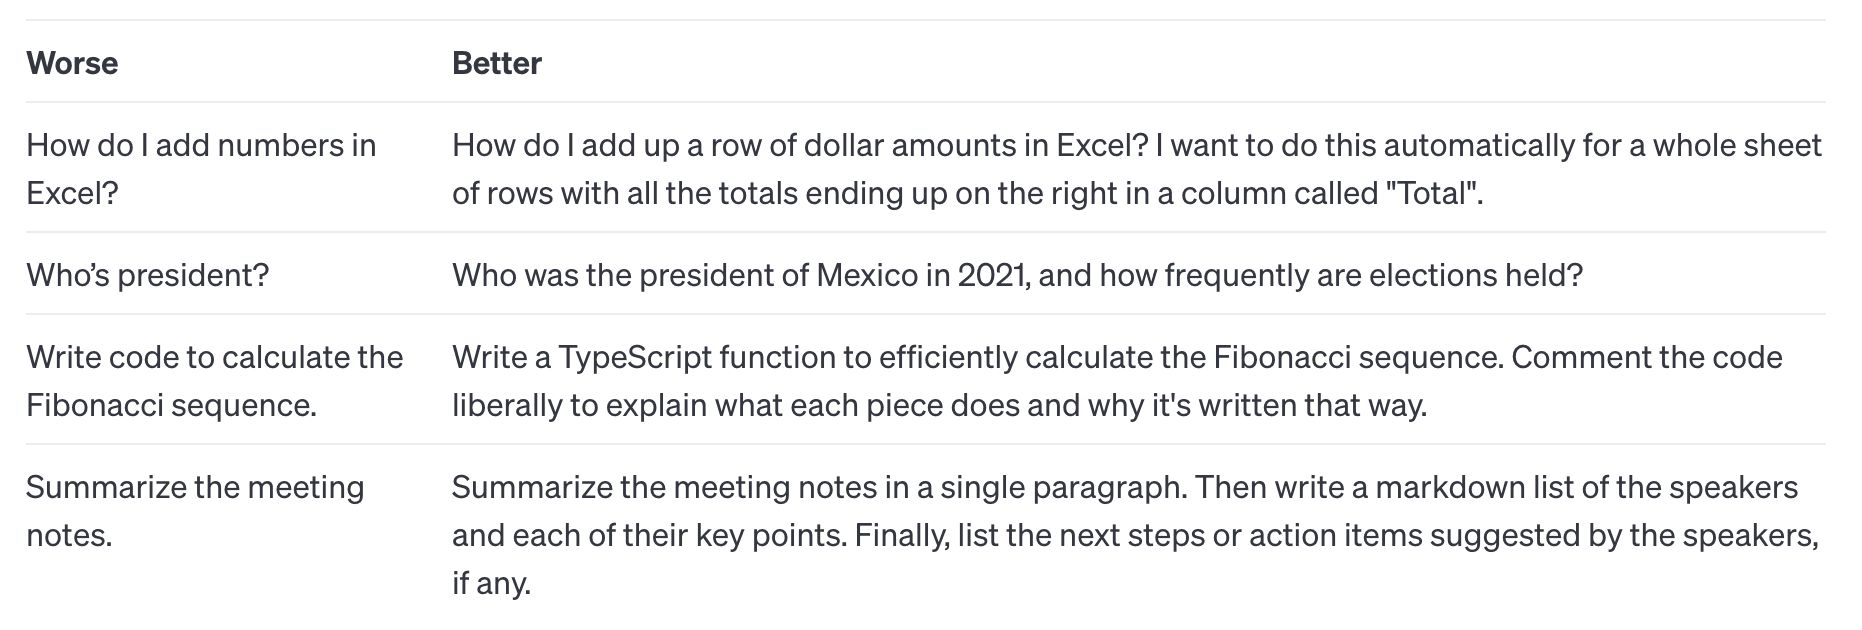The width and height of the screenshot is (1862, 630).
Task: Select the "How do I add numbers in Excel?" cell
Action: pos(201,168)
